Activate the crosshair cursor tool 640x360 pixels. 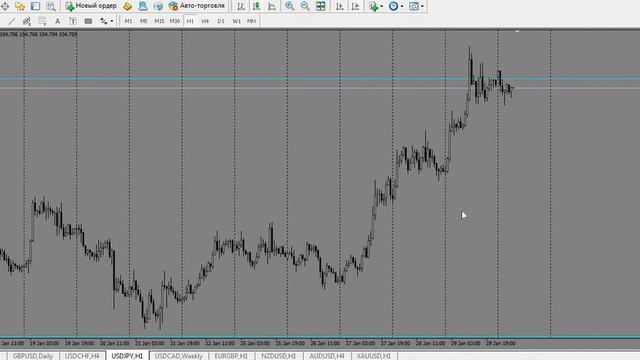pyautogui.click(x=5, y=6)
